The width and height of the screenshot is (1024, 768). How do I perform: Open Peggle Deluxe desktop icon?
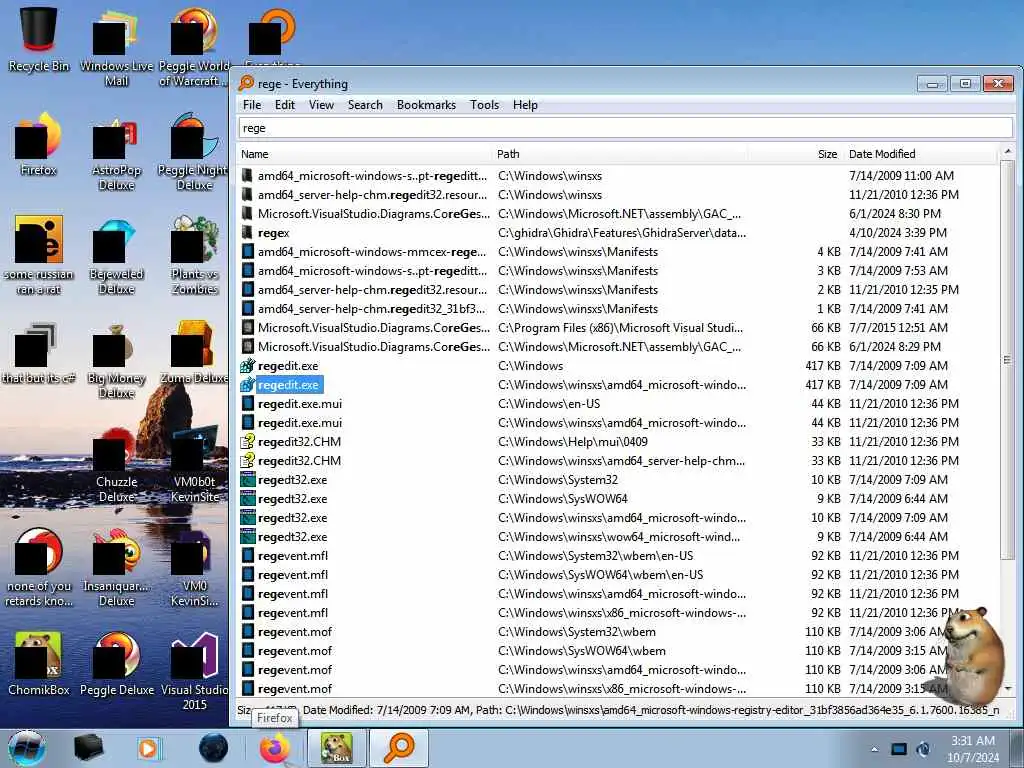click(x=117, y=663)
